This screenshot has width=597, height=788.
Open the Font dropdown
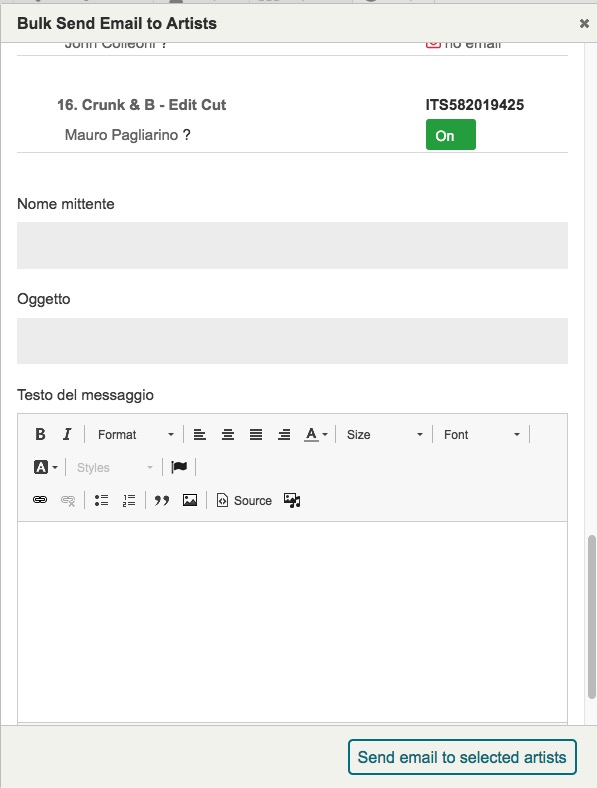[481, 434]
